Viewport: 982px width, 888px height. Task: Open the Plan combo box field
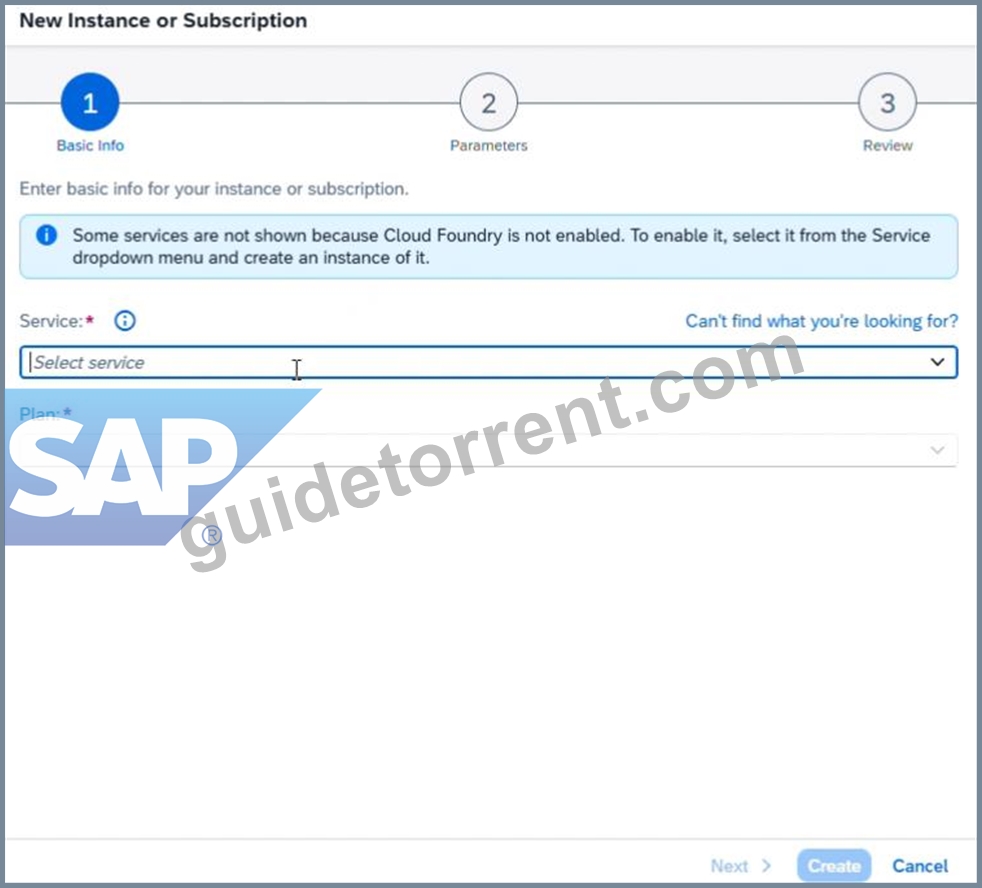pyautogui.click(x=488, y=450)
